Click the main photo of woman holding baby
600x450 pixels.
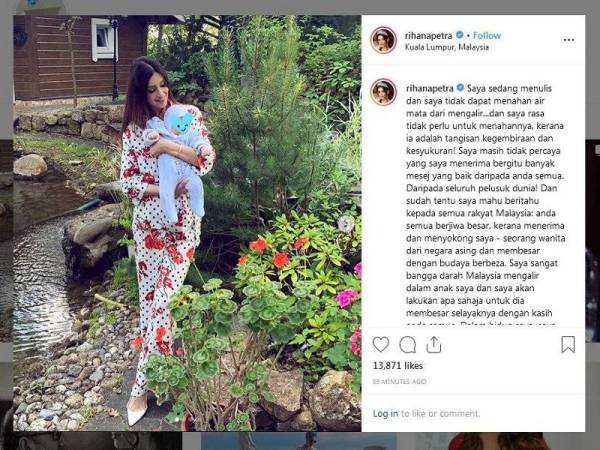(187, 223)
